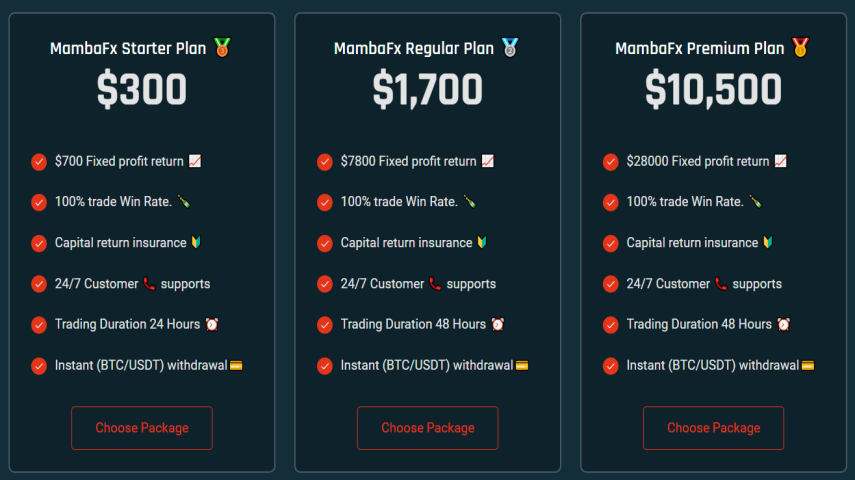The width and height of the screenshot is (855, 480).
Task: Click chart icon beside $28000 Fixed profit return
Action: pos(780,161)
